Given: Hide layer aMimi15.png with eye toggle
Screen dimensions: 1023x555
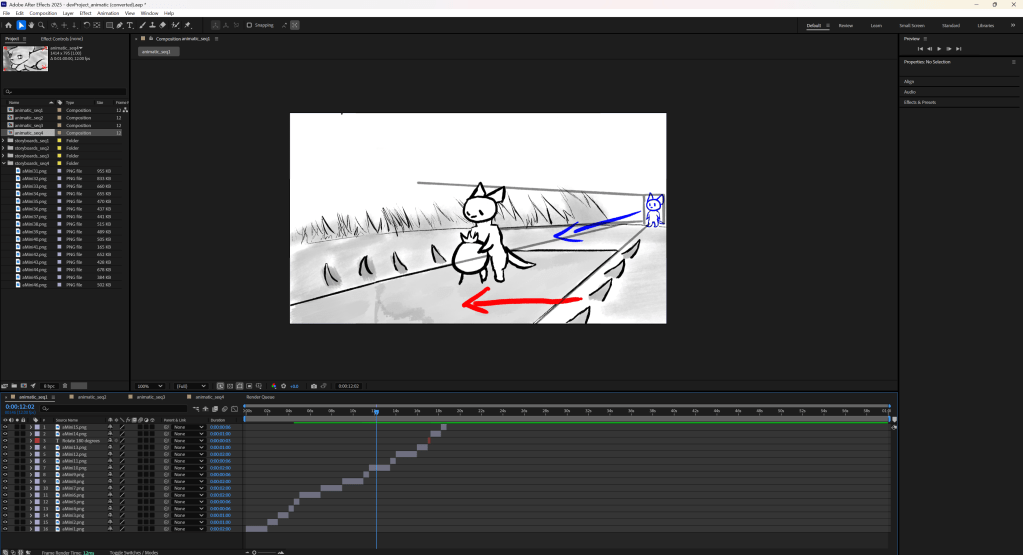Looking at the screenshot, I should click(x=5, y=427).
